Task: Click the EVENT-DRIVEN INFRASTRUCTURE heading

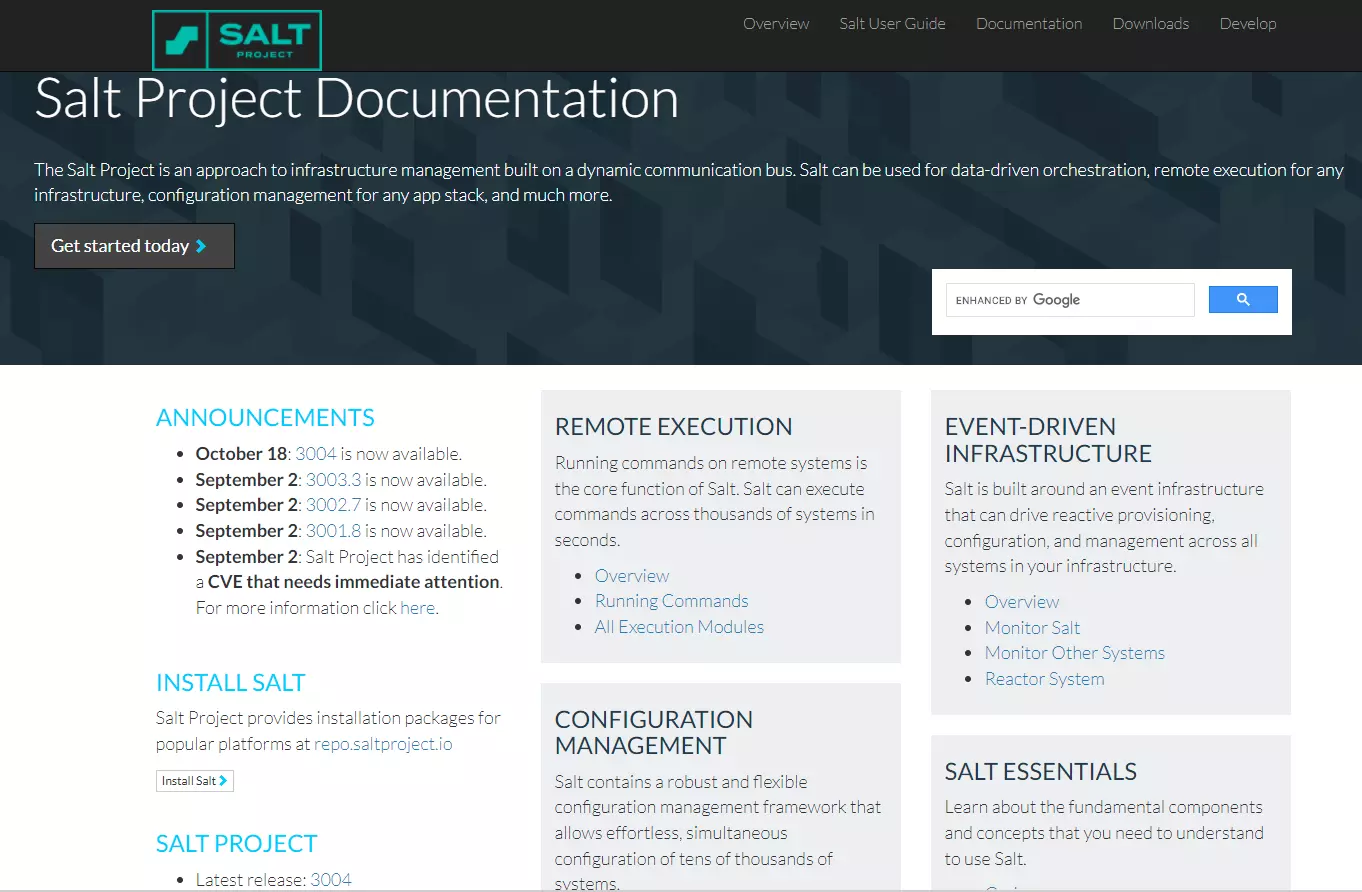Action: [1048, 440]
